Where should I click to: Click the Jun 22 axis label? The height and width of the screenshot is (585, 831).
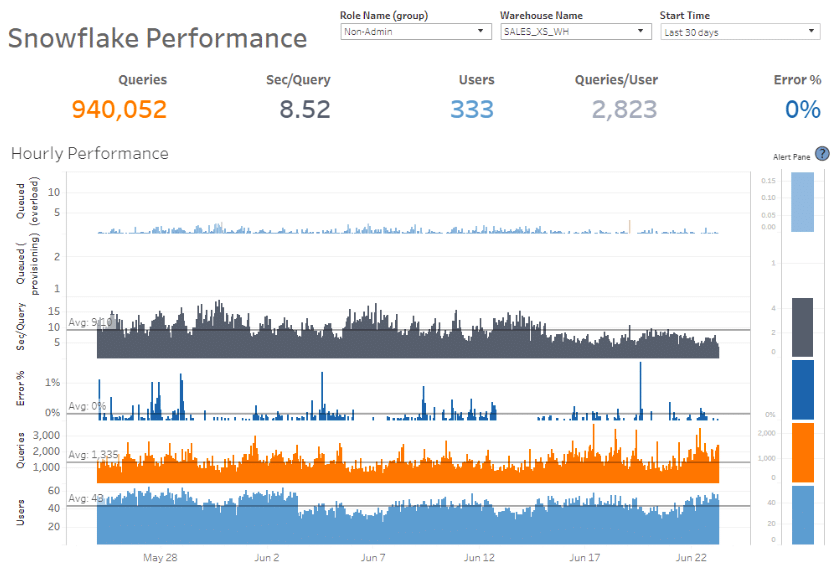[691, 557]
